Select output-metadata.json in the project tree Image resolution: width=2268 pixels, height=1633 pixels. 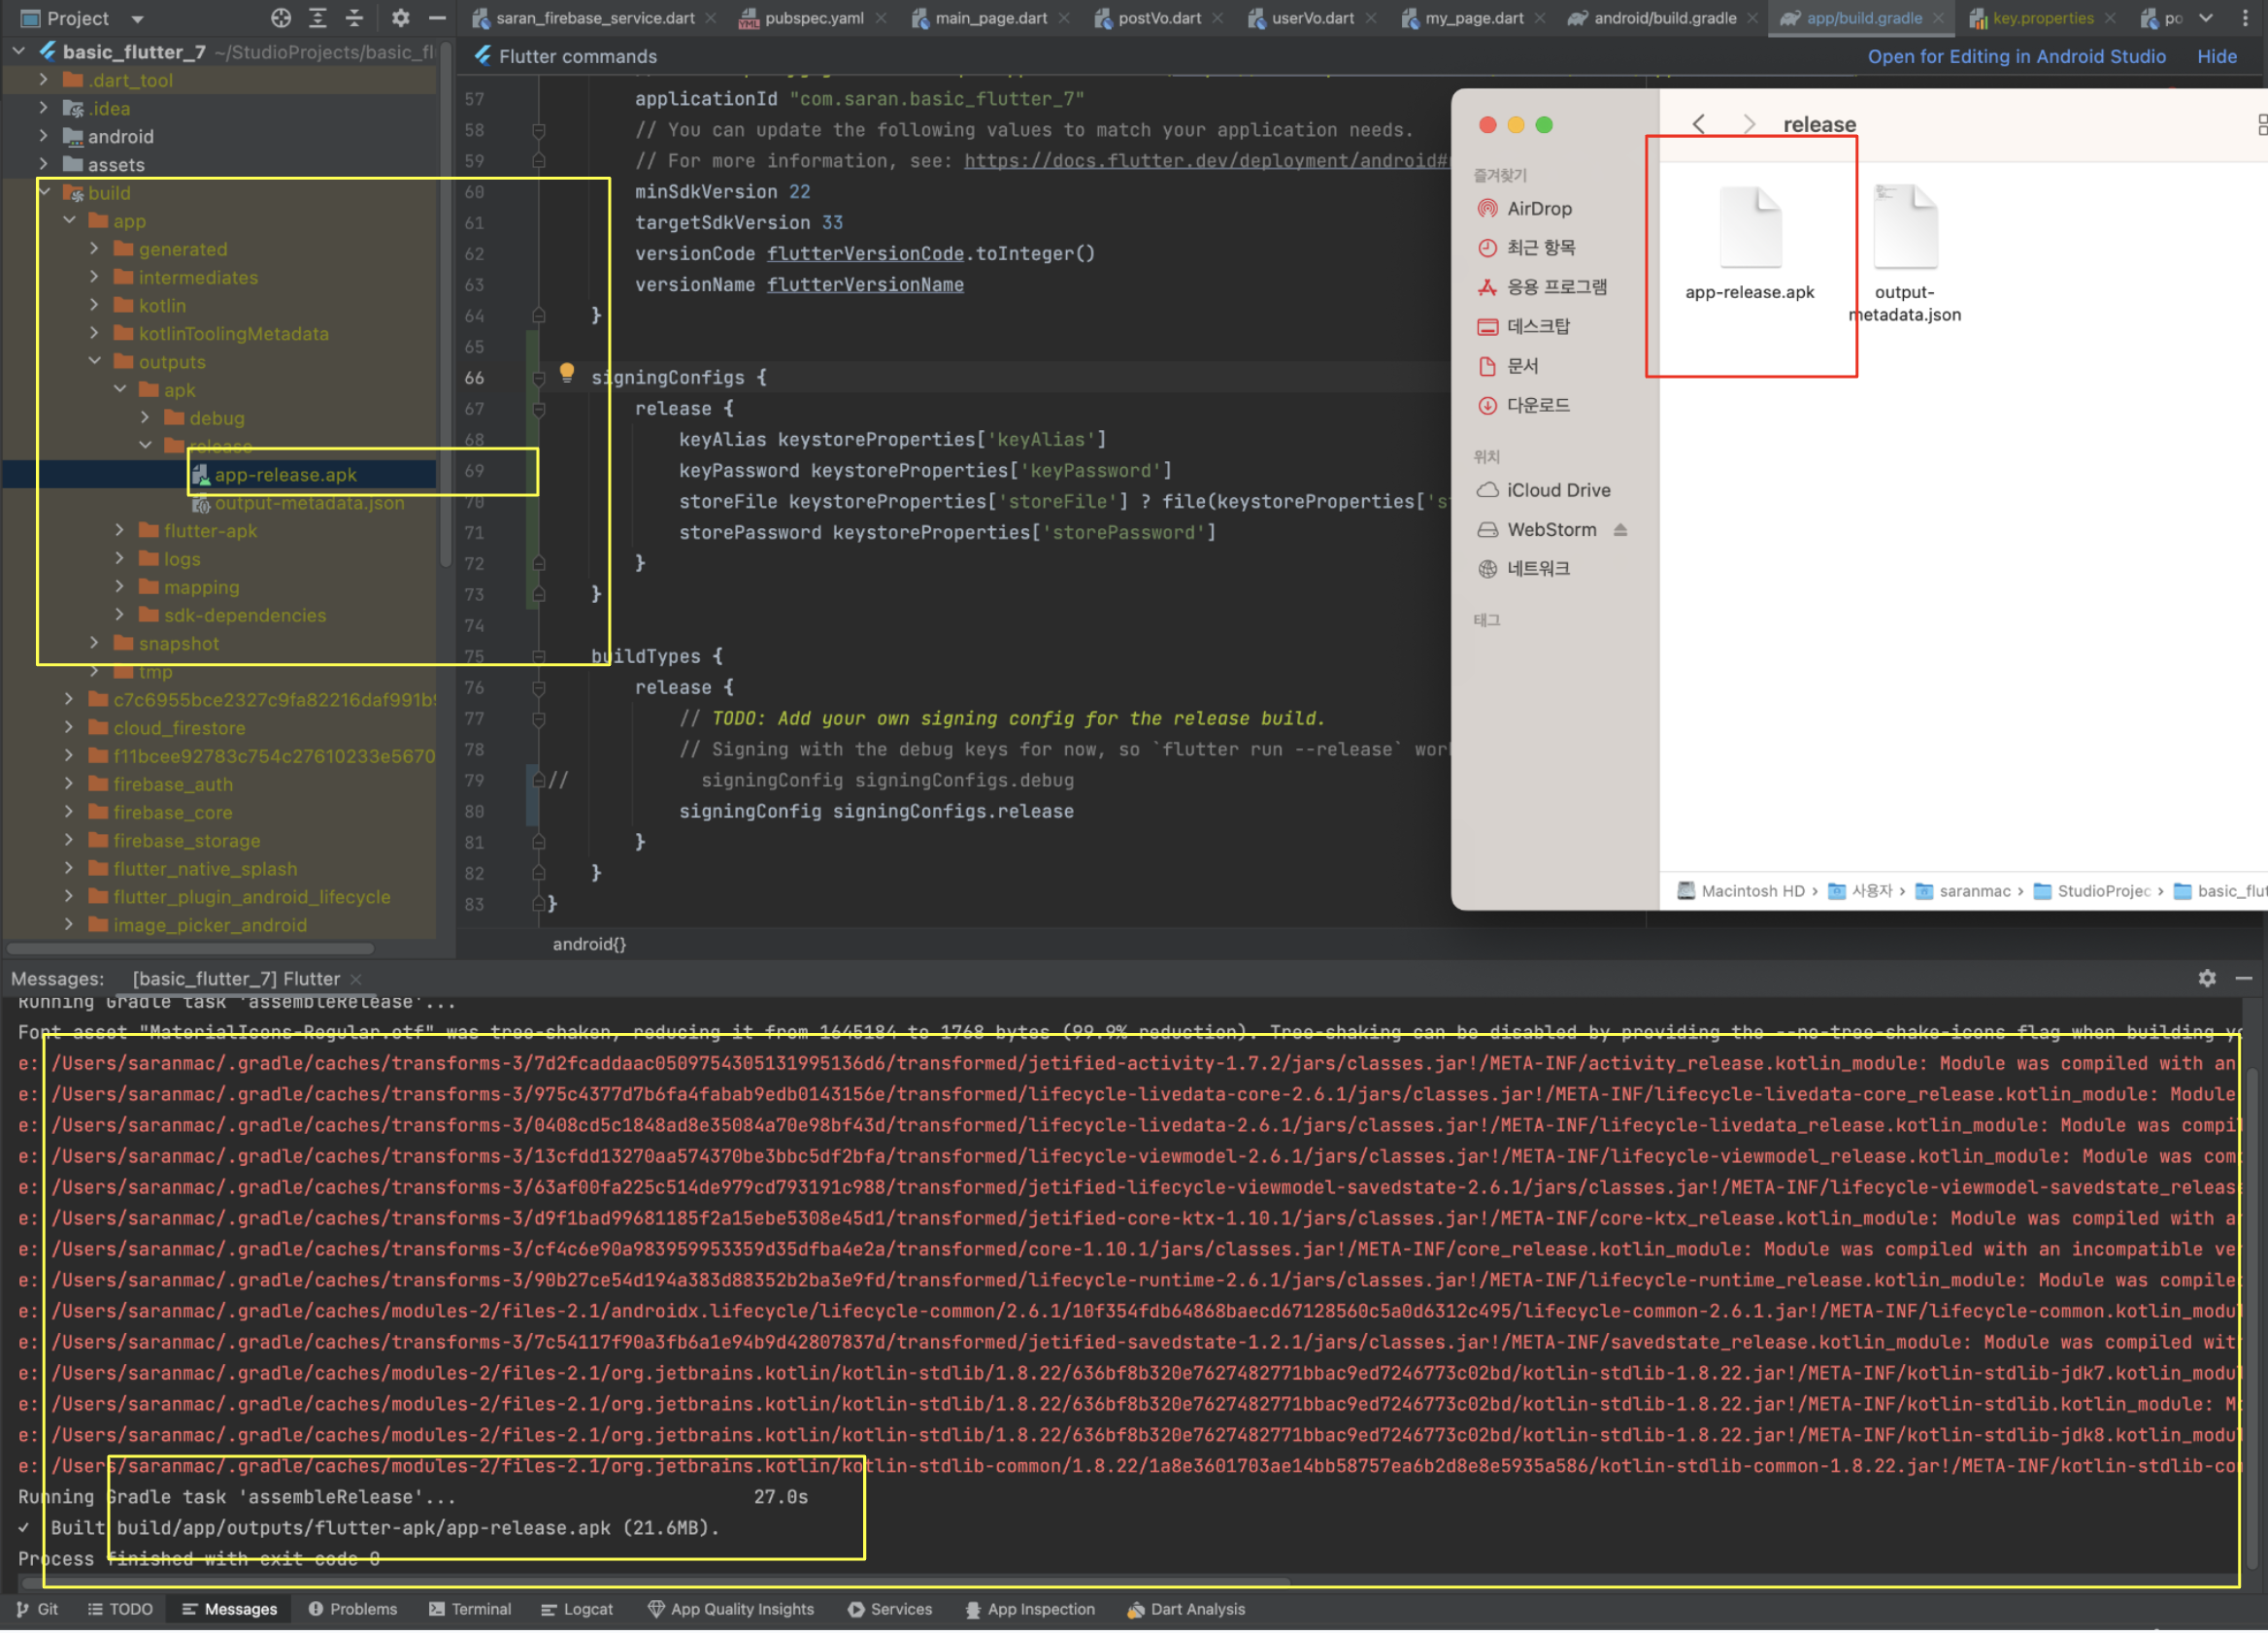309,503
